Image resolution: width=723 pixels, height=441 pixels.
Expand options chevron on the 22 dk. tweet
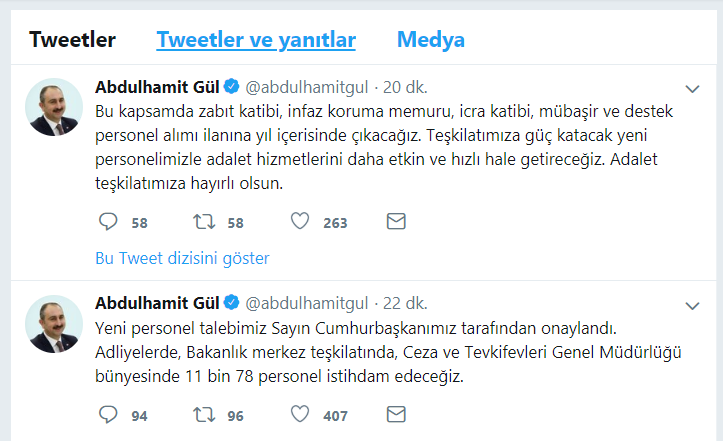click(x=693, y=306)
